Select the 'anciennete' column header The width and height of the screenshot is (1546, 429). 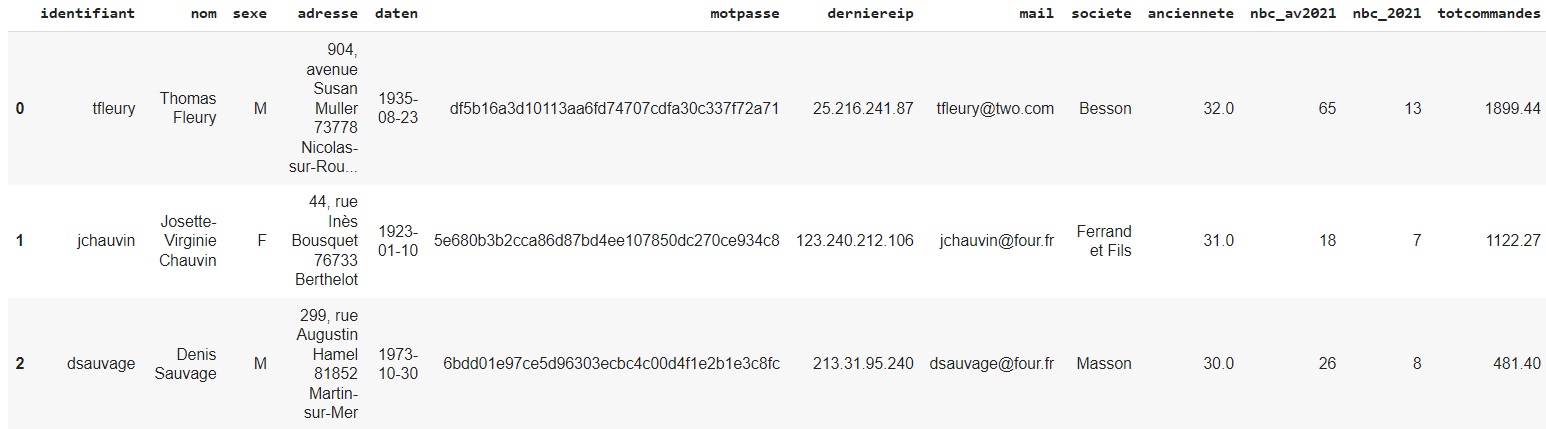tap(1191, 14)
